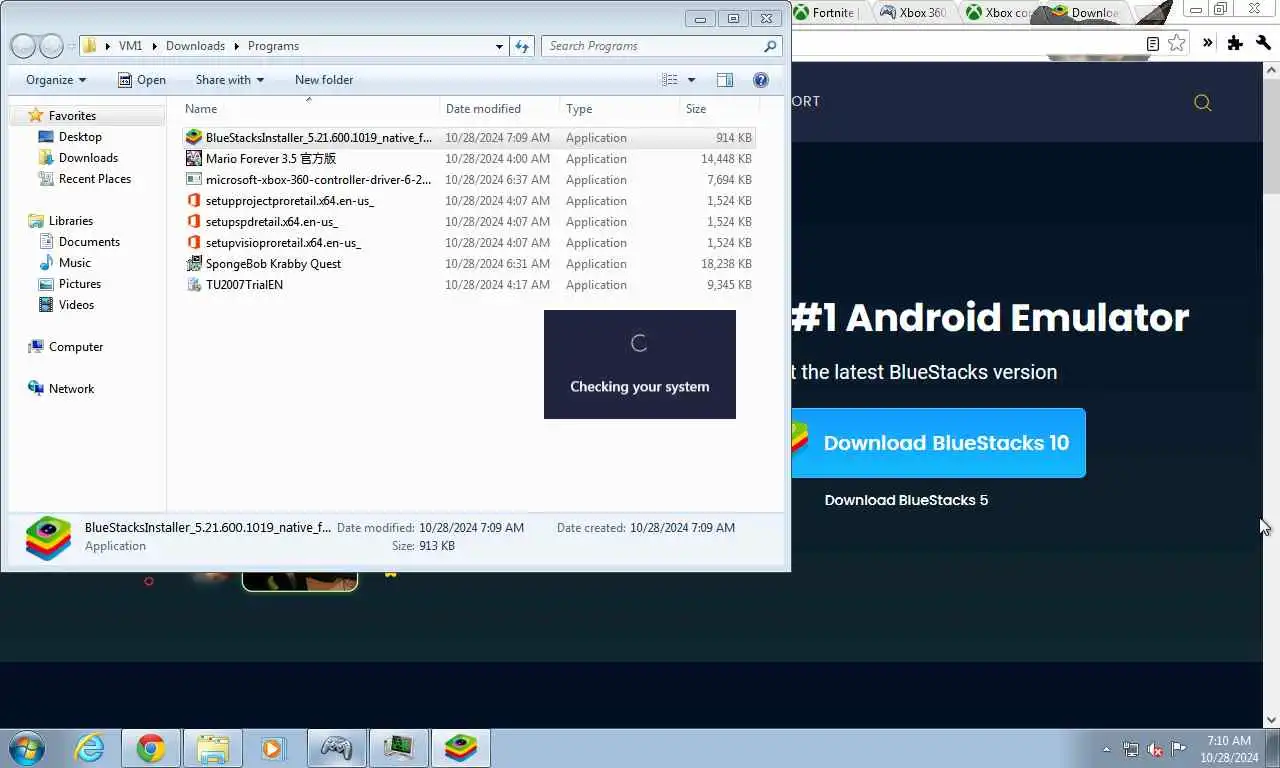Image resolution: width=1280 pixels, height=768 pixels.
Task: Show hidden browser toolbar items chevron
Action: point(1207,43)
